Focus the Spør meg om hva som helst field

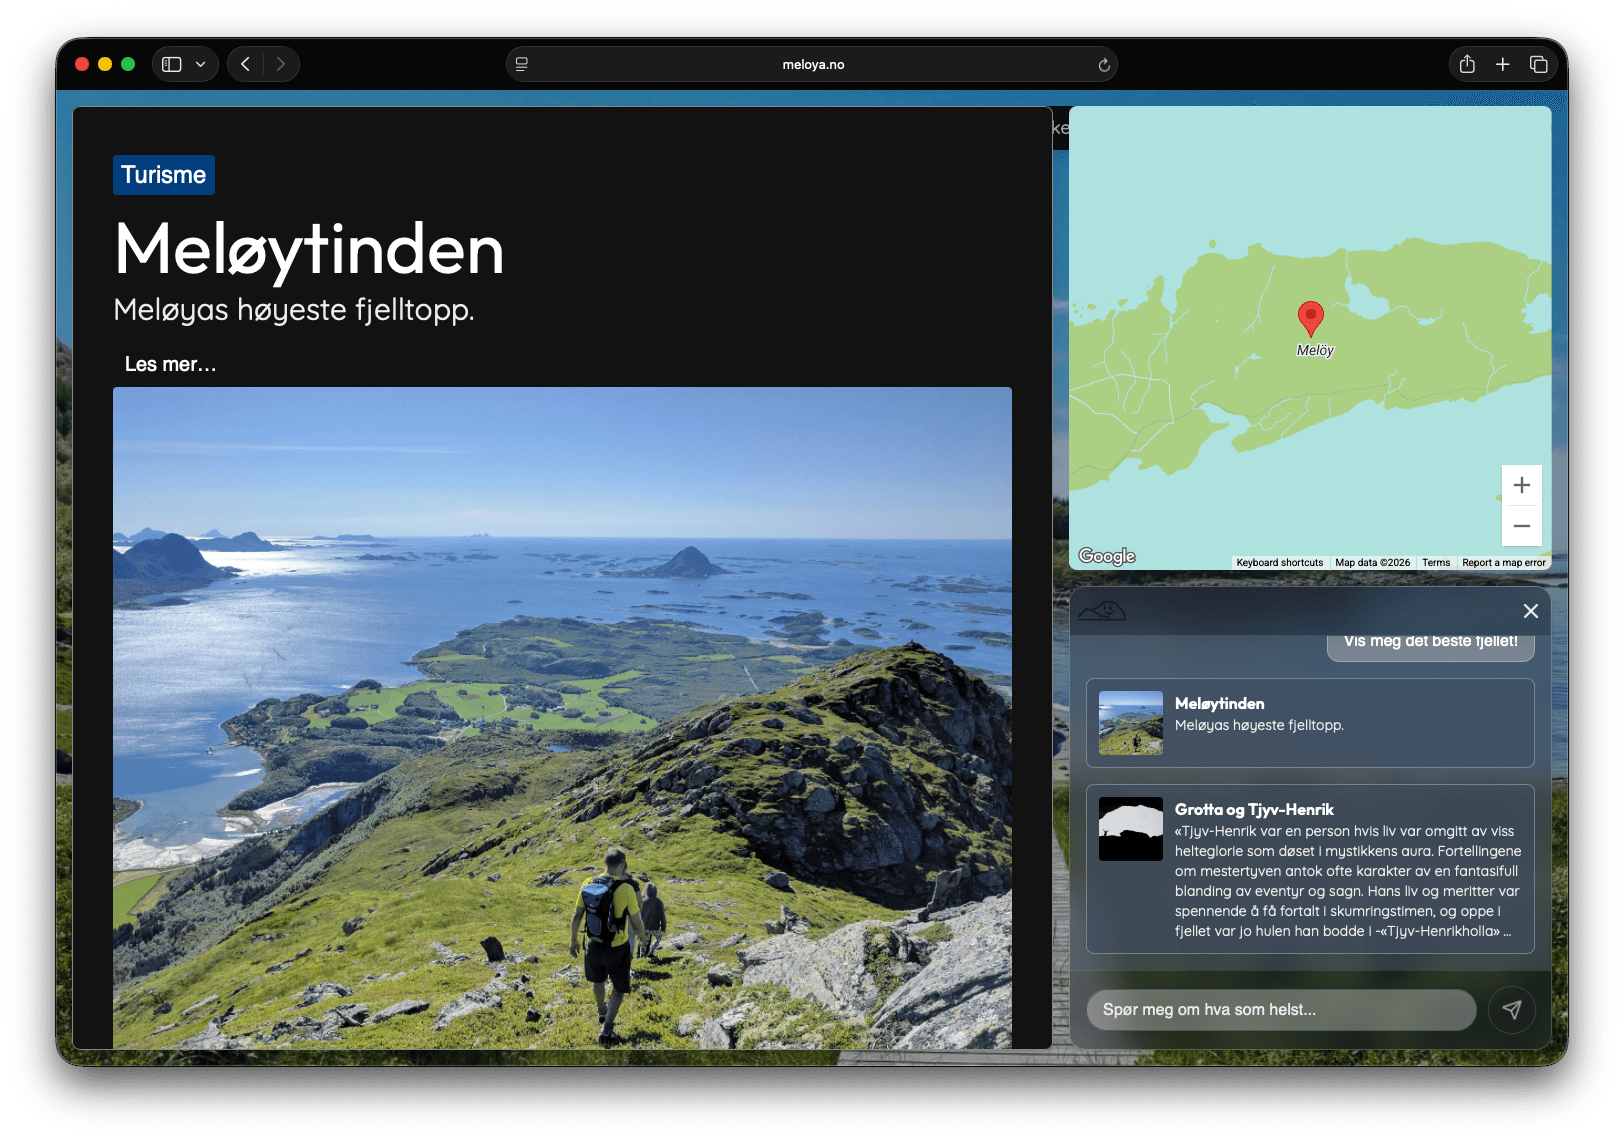(1281, 1010)
